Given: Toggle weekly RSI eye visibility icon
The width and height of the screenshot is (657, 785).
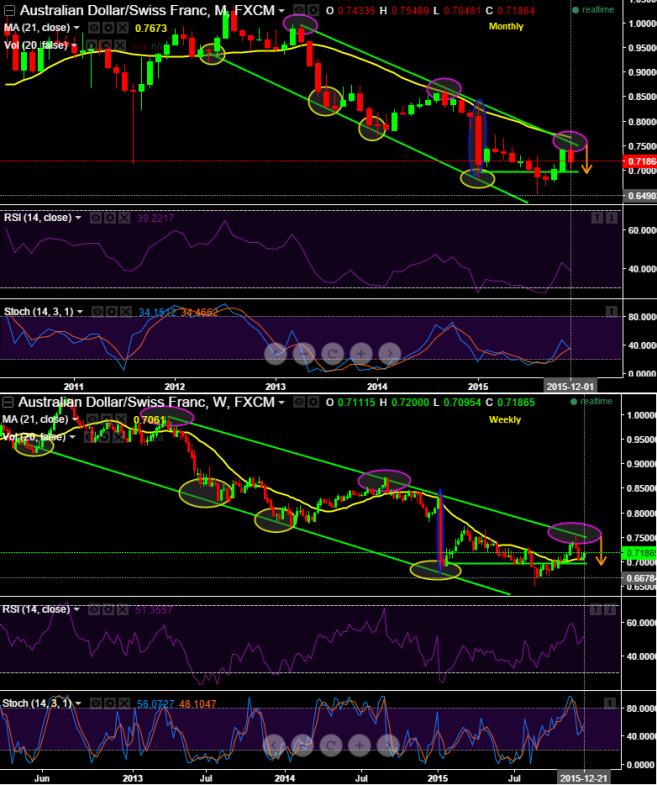Looking at the screenshot, I should coord(94,609).
